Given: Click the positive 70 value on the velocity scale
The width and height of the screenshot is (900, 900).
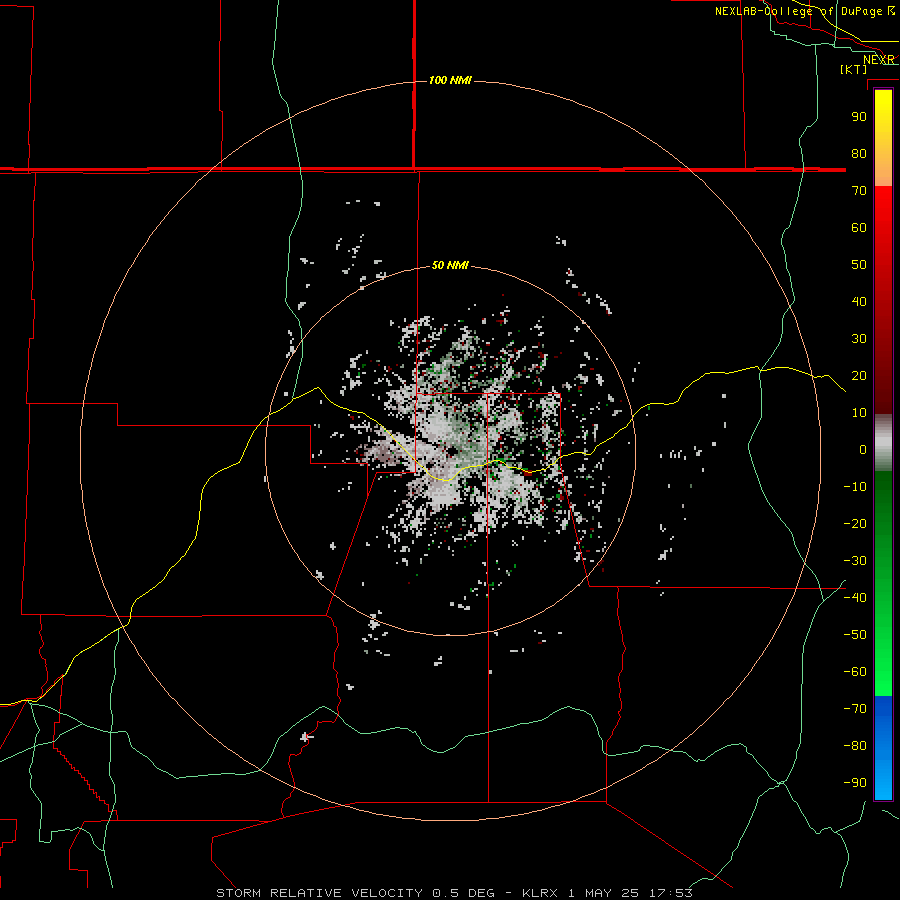Looking at the screenshot, I should [859, 191].
